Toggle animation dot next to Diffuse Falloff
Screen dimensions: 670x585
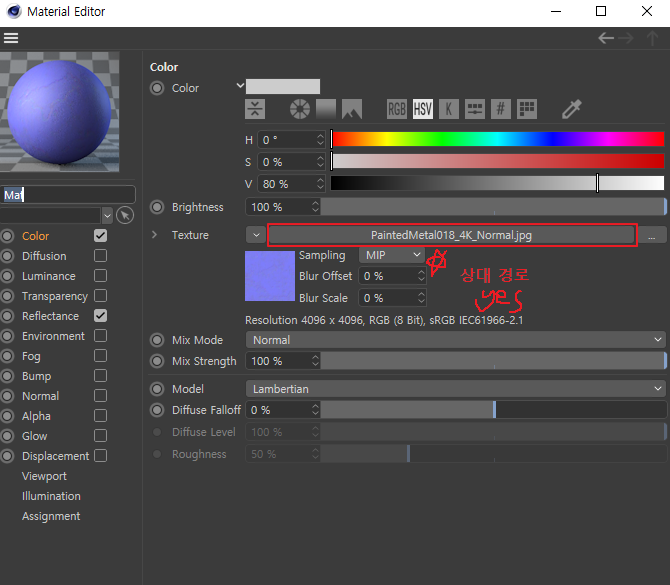pos(157,410)
